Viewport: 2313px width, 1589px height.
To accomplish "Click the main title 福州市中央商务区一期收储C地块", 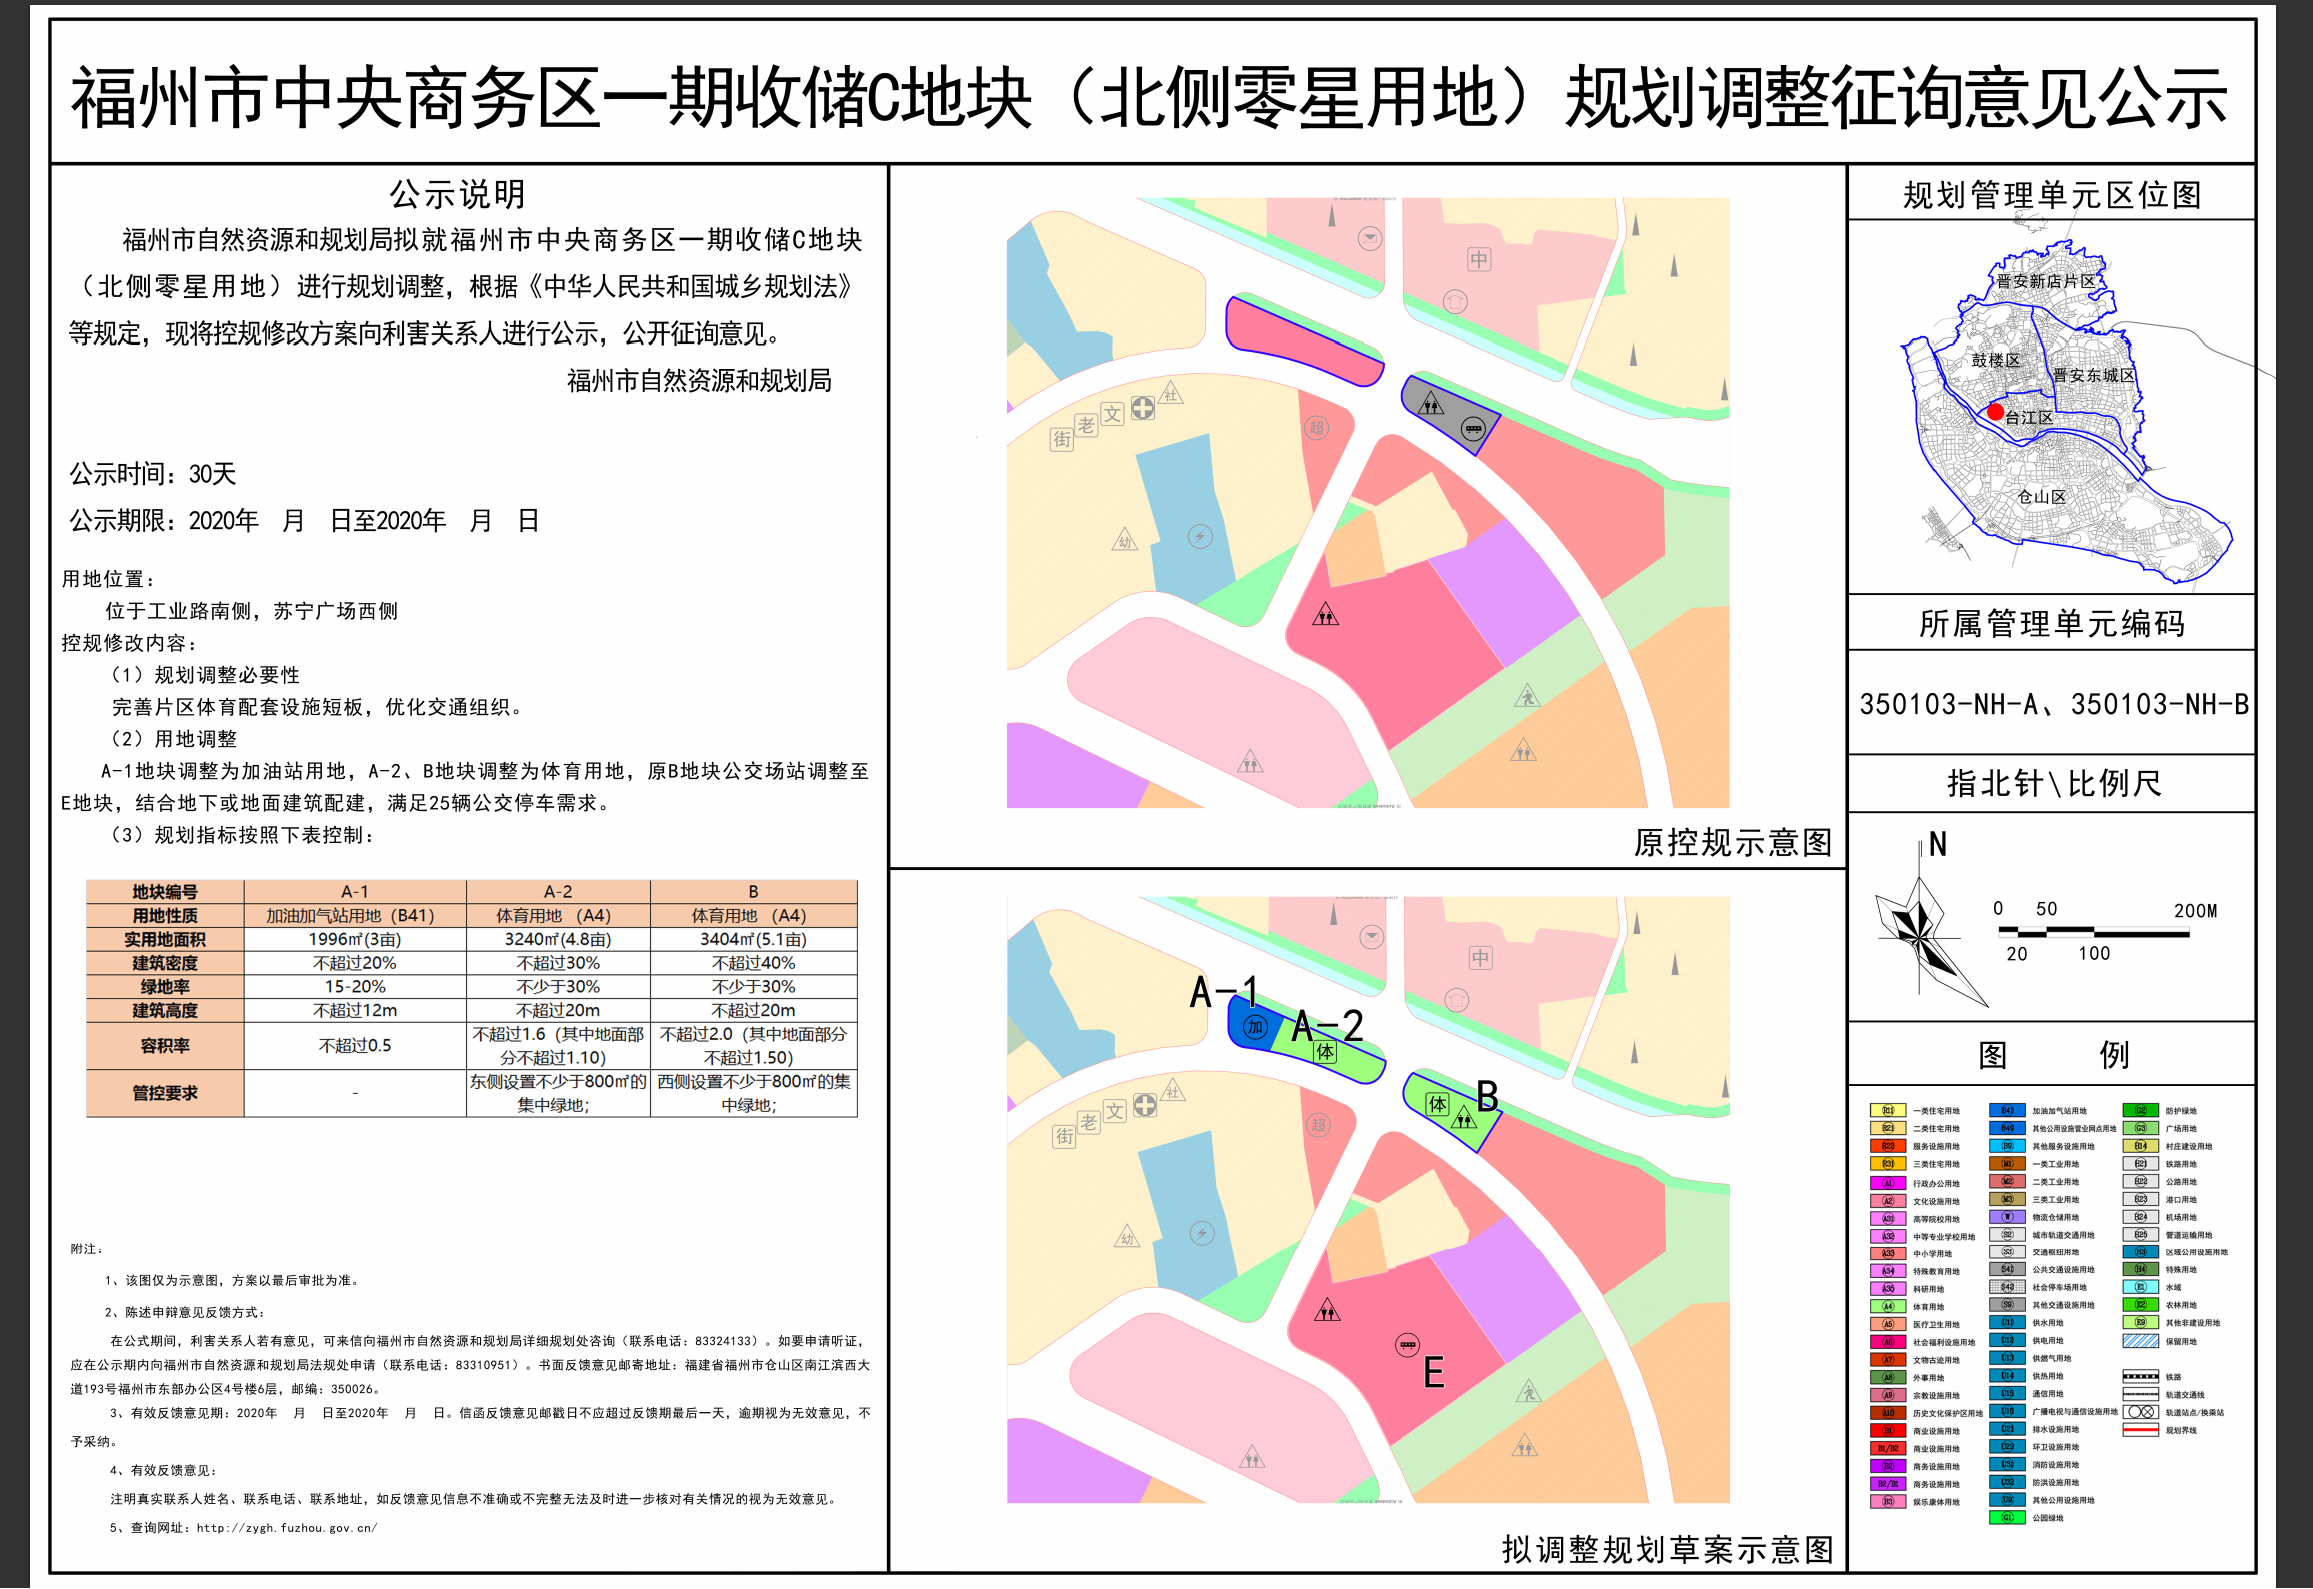I will (x=551, y=98).
